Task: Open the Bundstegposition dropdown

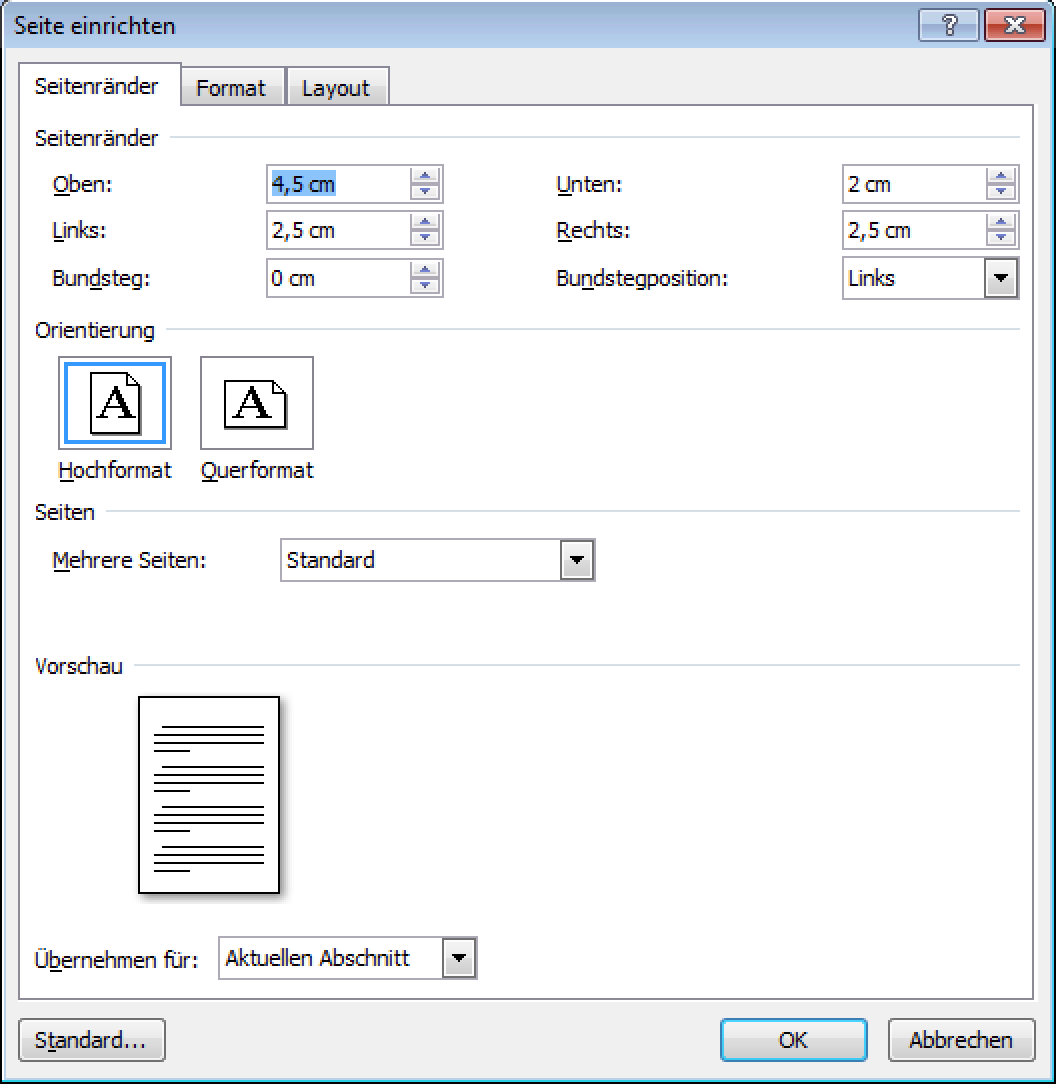Action: pyautogui.click(x=1001, y=279)
